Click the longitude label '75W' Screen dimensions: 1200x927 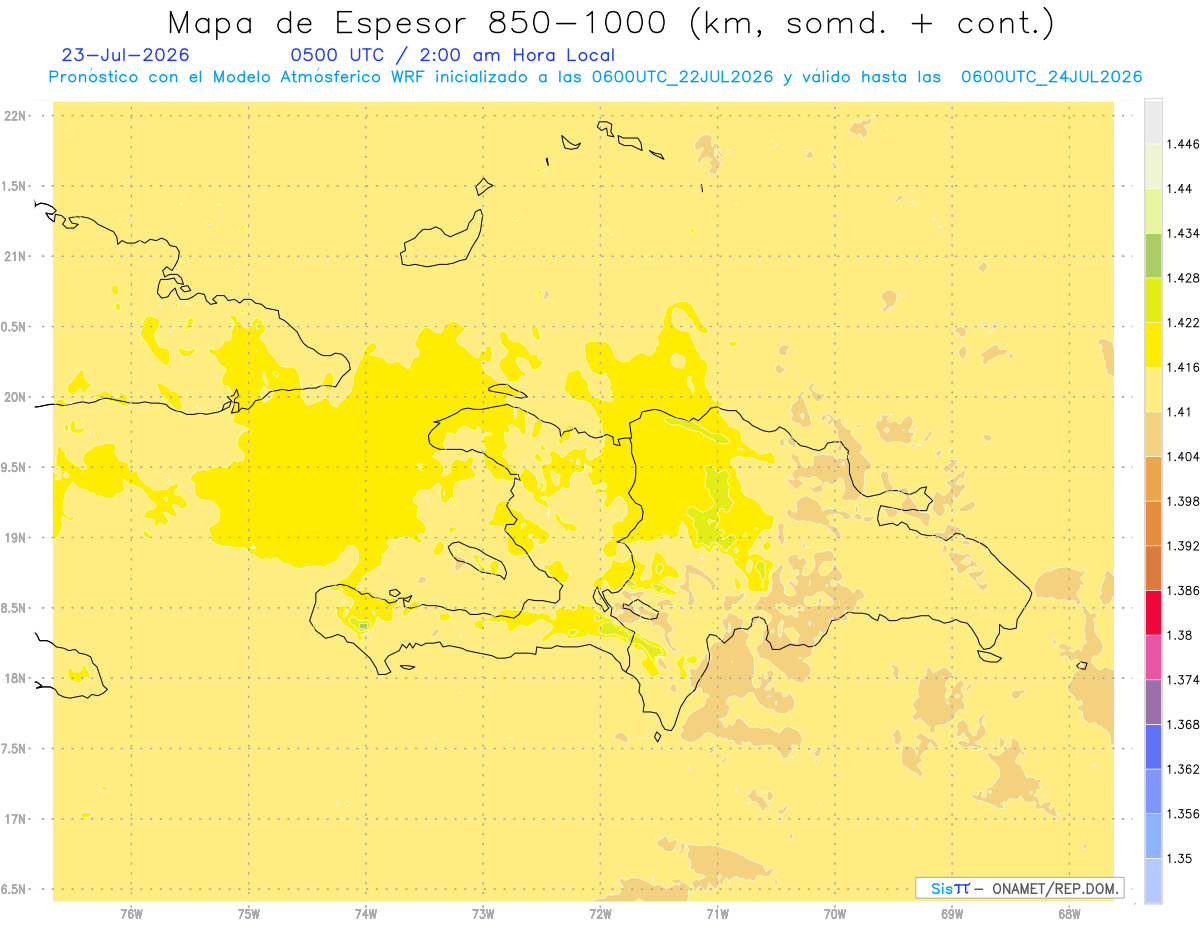click(249, 913)
